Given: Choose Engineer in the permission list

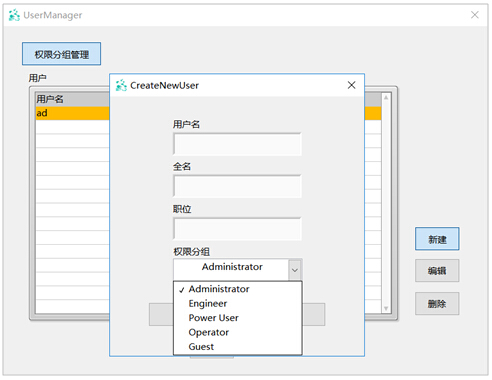Looking at the screenshot, I should pos(208,304).
